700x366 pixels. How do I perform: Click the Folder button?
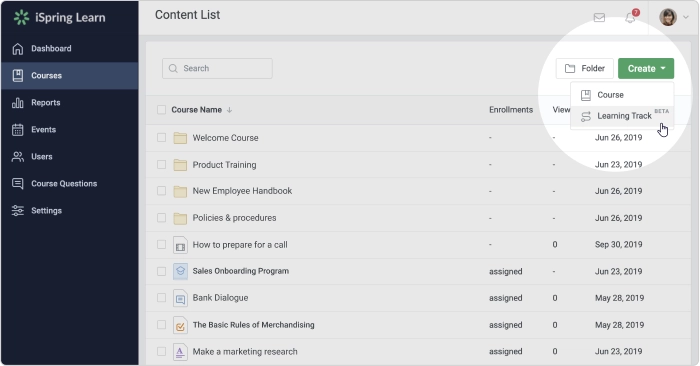[x=584, y=68]
